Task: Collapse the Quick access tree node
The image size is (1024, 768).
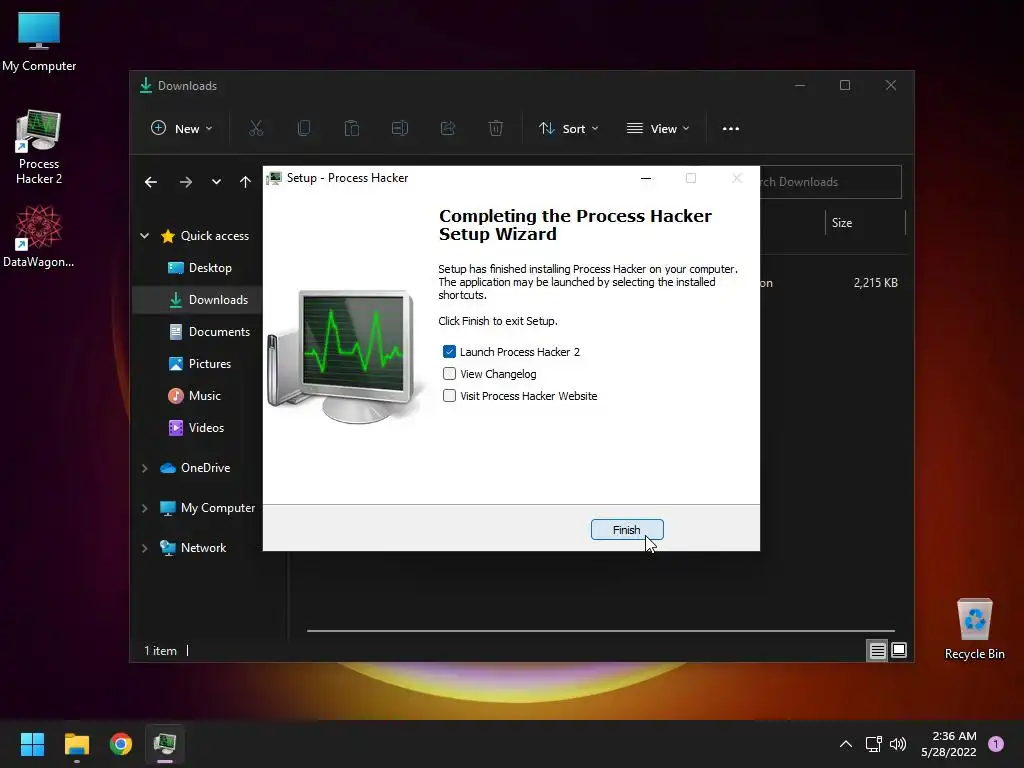Action: coord(144,236)
